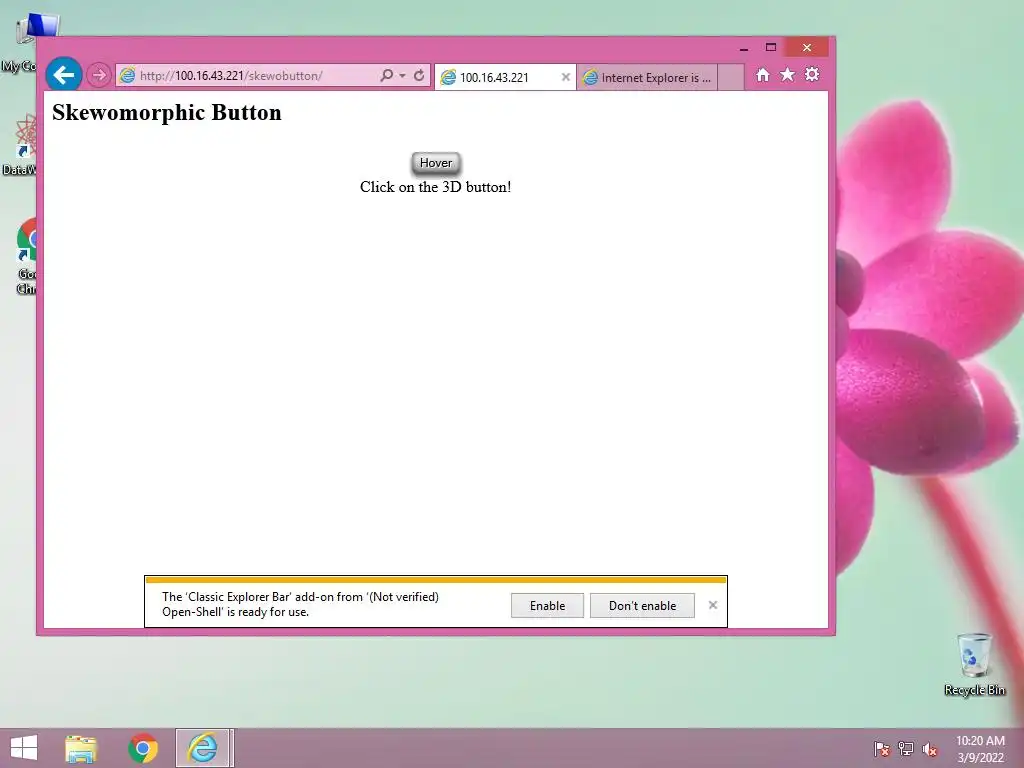Open the Tools gear menu
Viewport: 1024px width, 768px height.
812,75
